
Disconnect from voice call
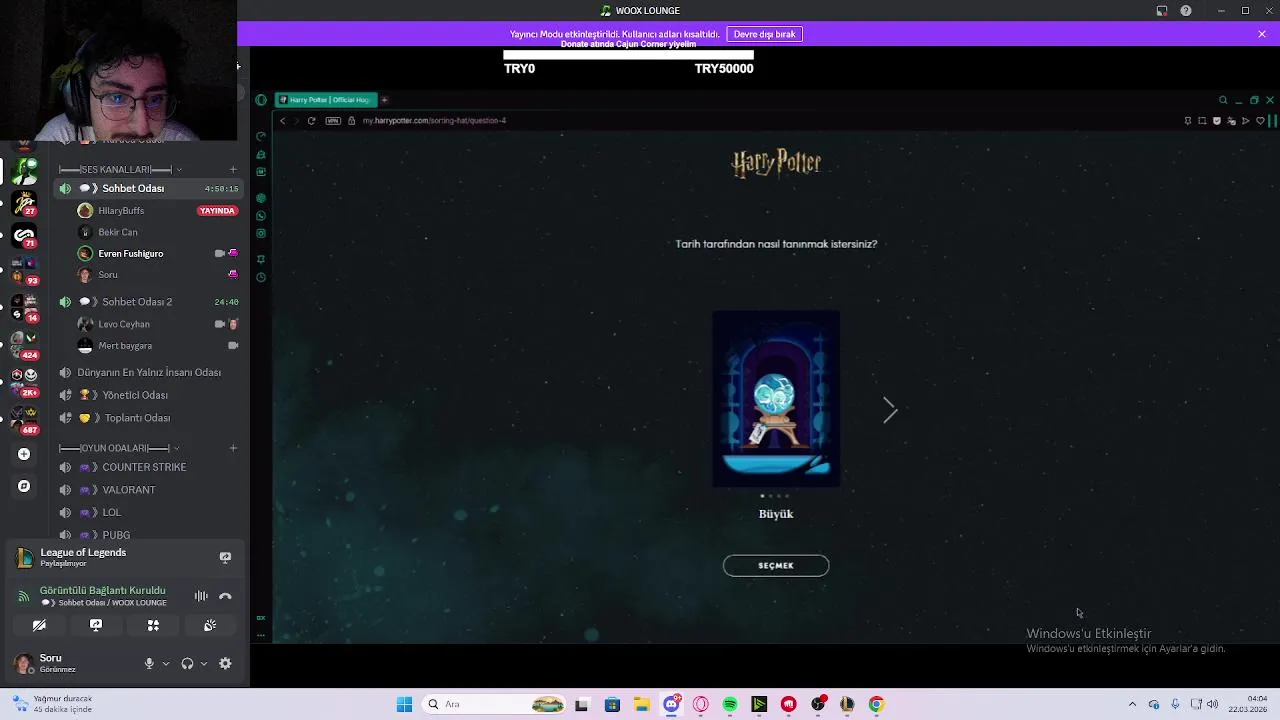(x=225, y=596)
